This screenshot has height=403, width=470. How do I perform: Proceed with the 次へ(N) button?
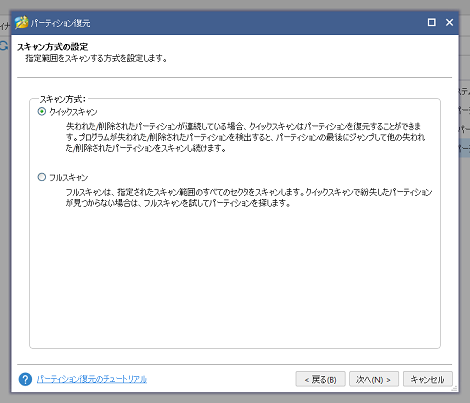tap(374, 379)
